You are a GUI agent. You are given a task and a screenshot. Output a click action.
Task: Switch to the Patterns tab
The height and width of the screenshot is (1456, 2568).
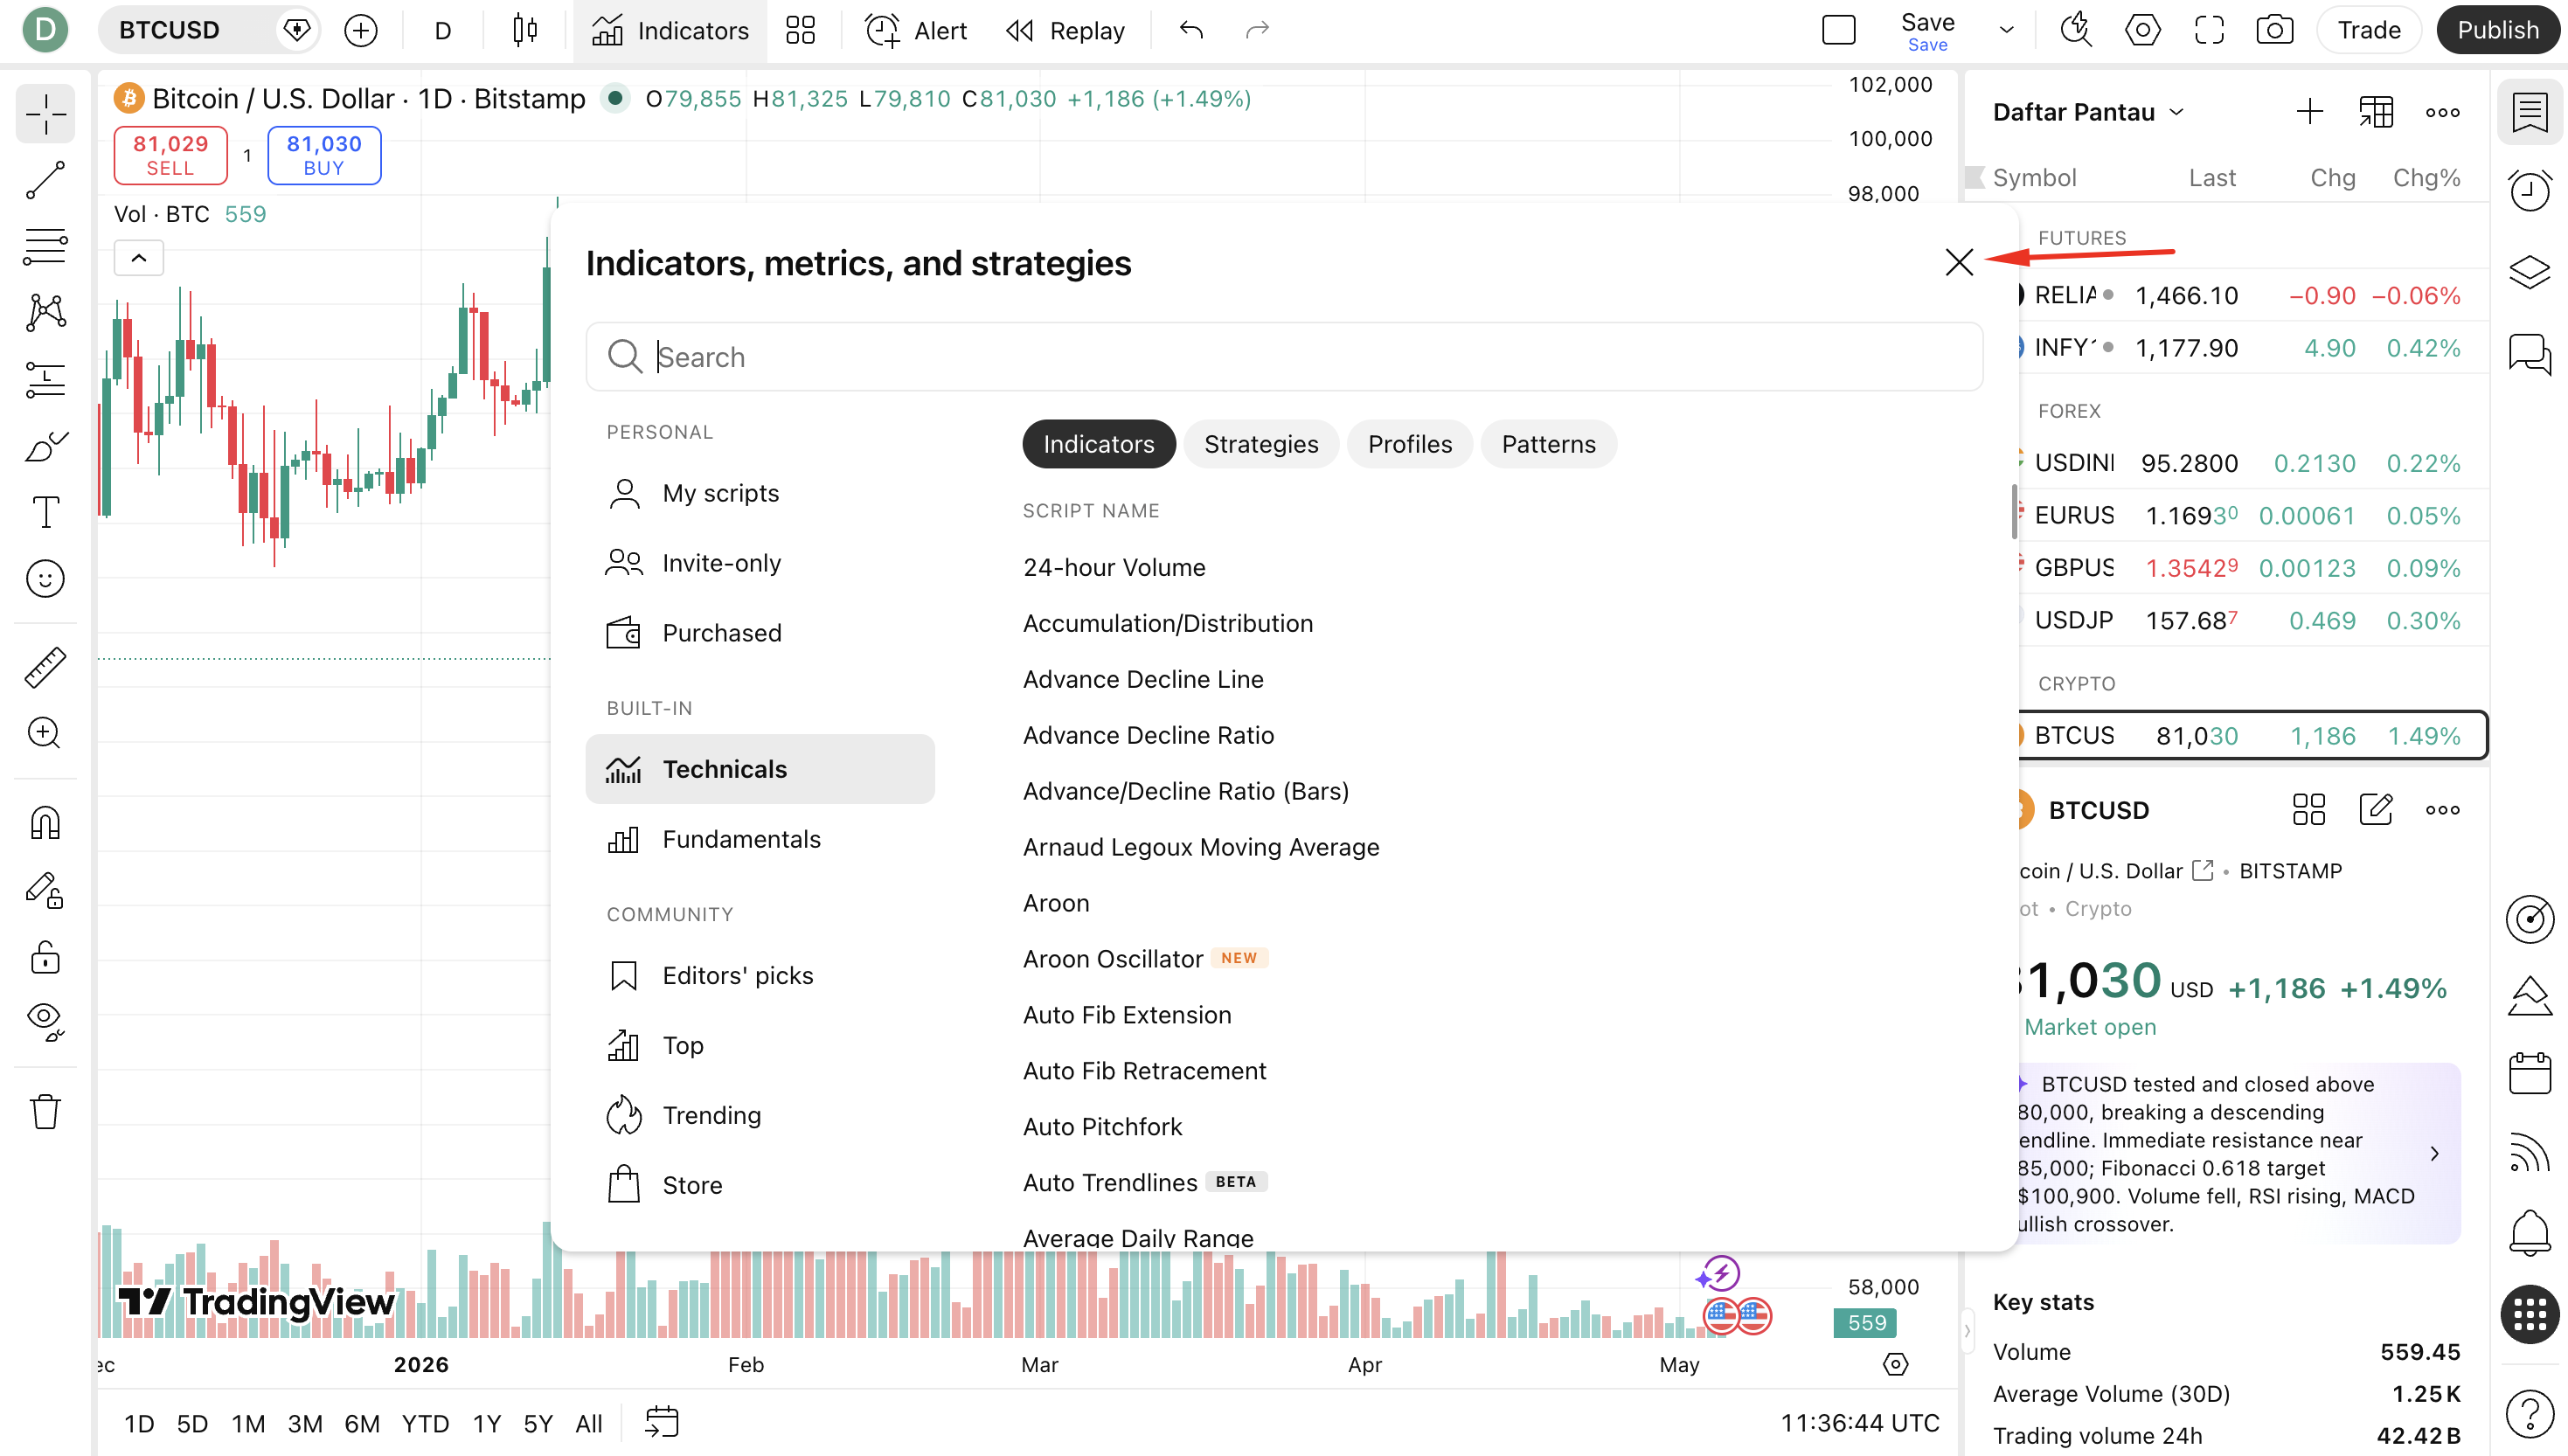(x=1548, y=444)
